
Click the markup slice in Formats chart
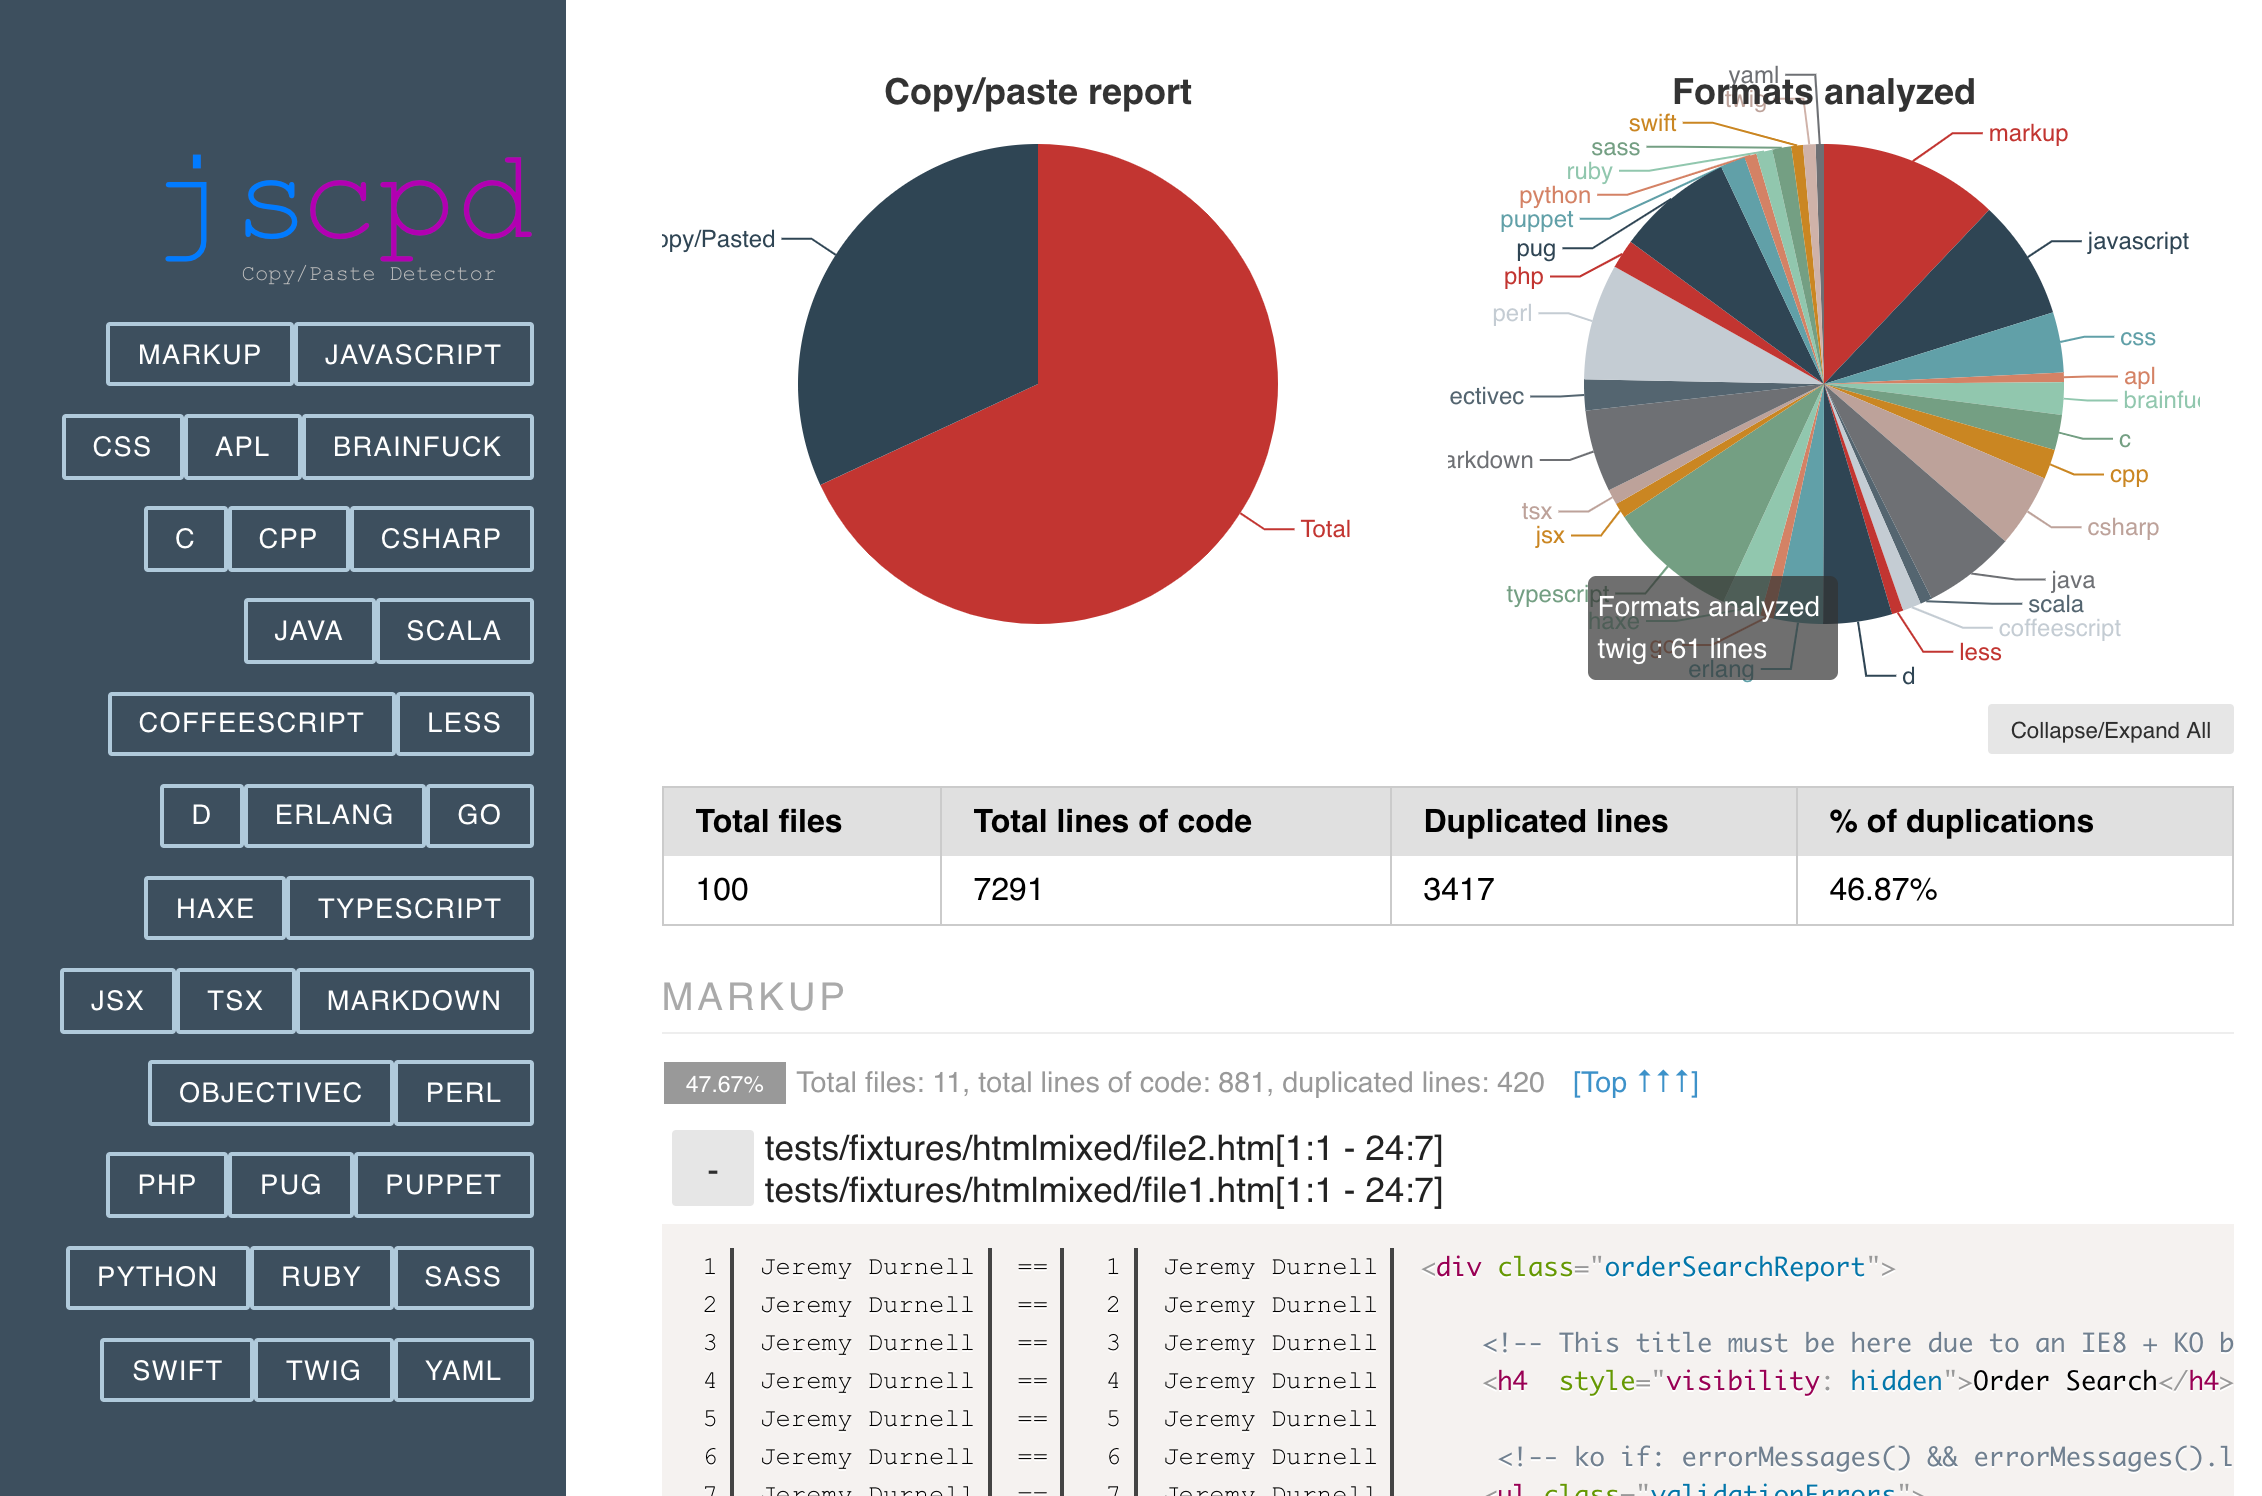coord(1890,240)
